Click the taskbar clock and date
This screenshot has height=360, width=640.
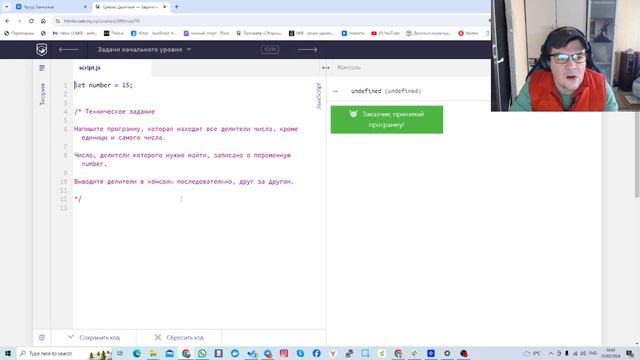(x=611, y=353)
